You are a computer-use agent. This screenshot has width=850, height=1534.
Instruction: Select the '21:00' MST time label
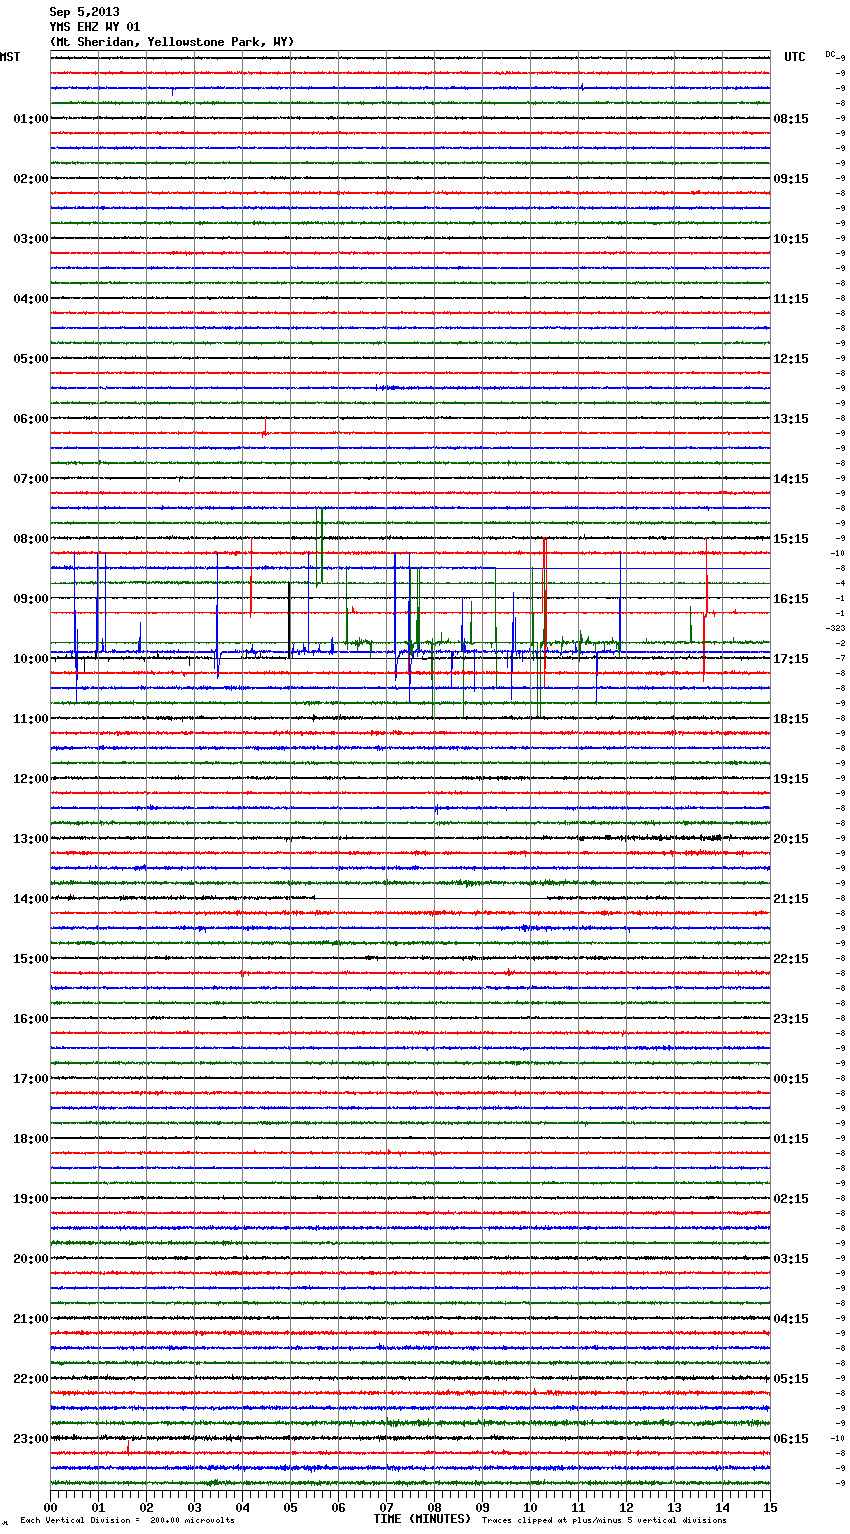[x=31, y=1319]
